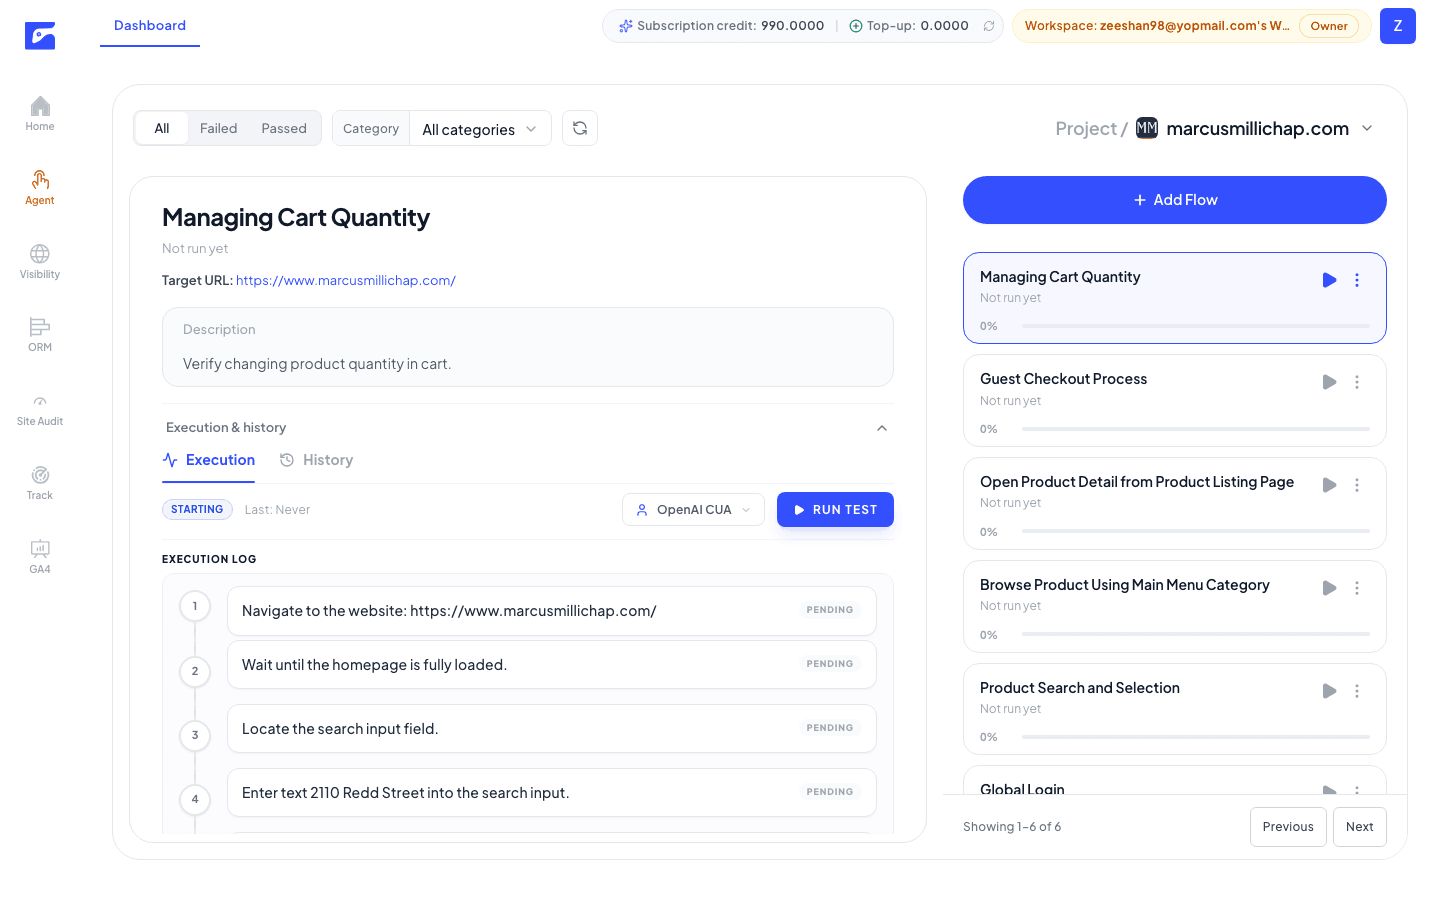Open options for Open Product Detail flow
Viewport: 1440px width, 900px height.
tap(1357, 485)
